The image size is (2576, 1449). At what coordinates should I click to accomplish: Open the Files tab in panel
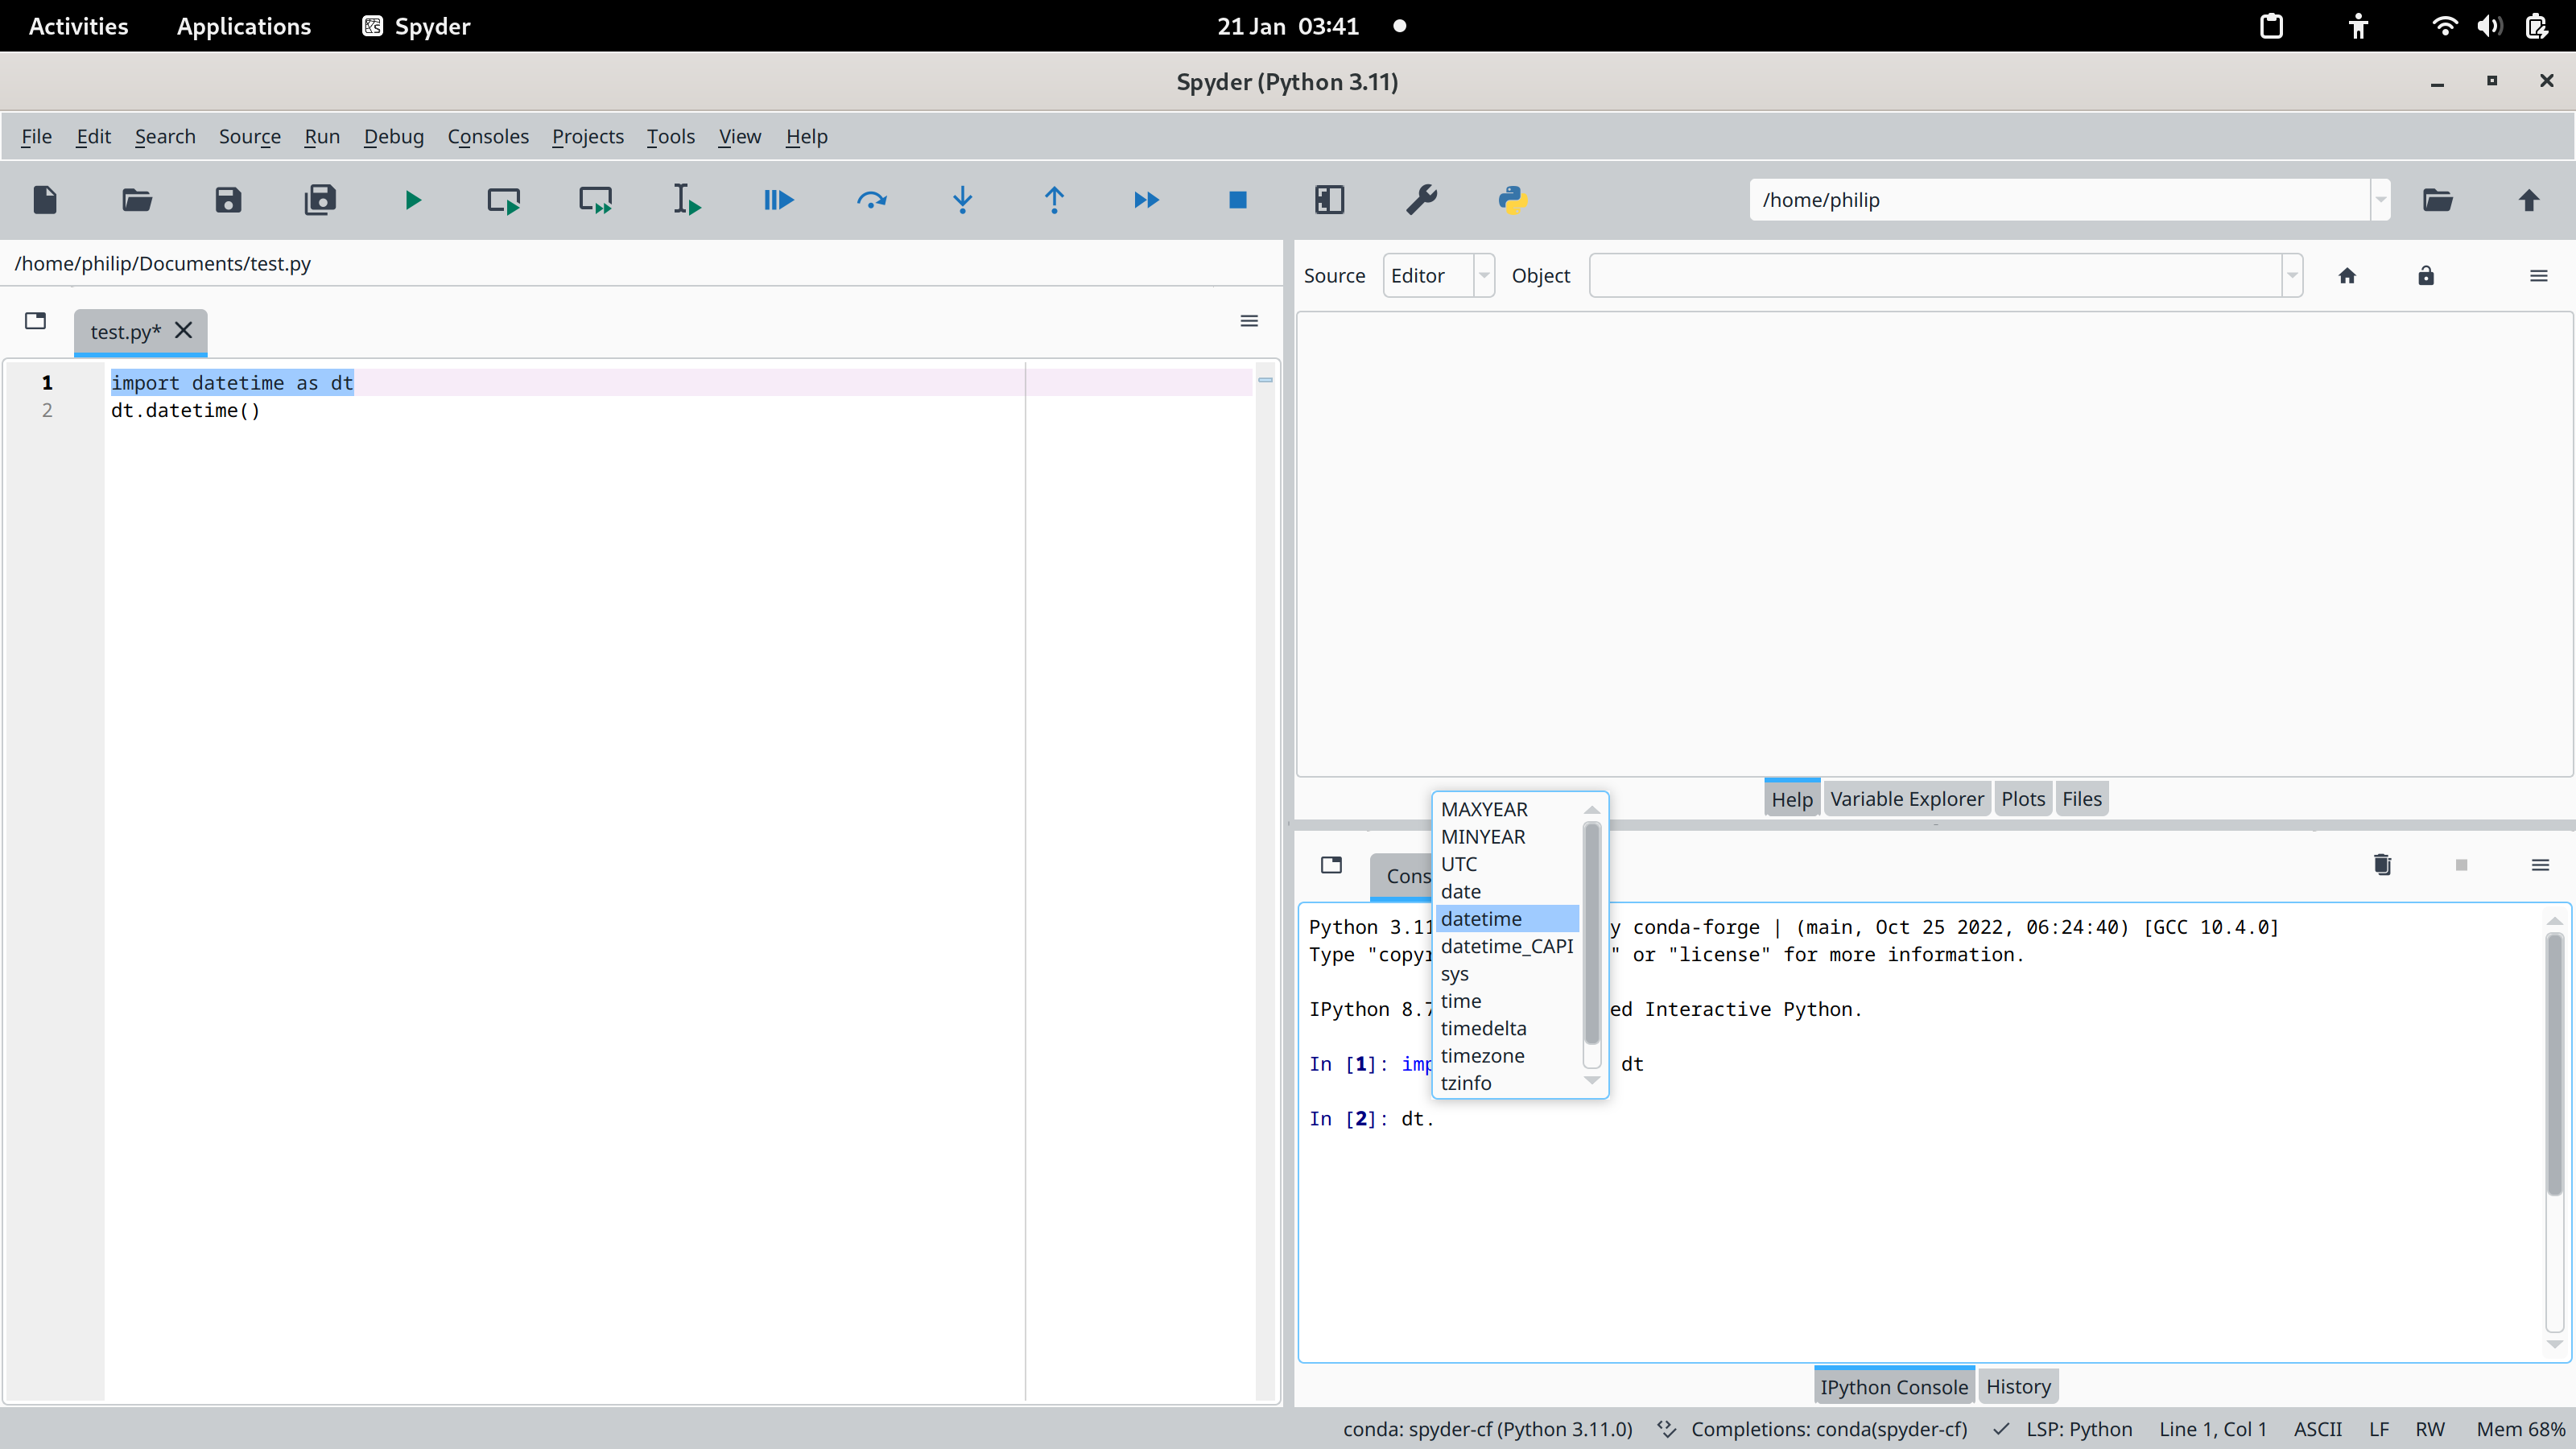click(x=2083, y=798)
